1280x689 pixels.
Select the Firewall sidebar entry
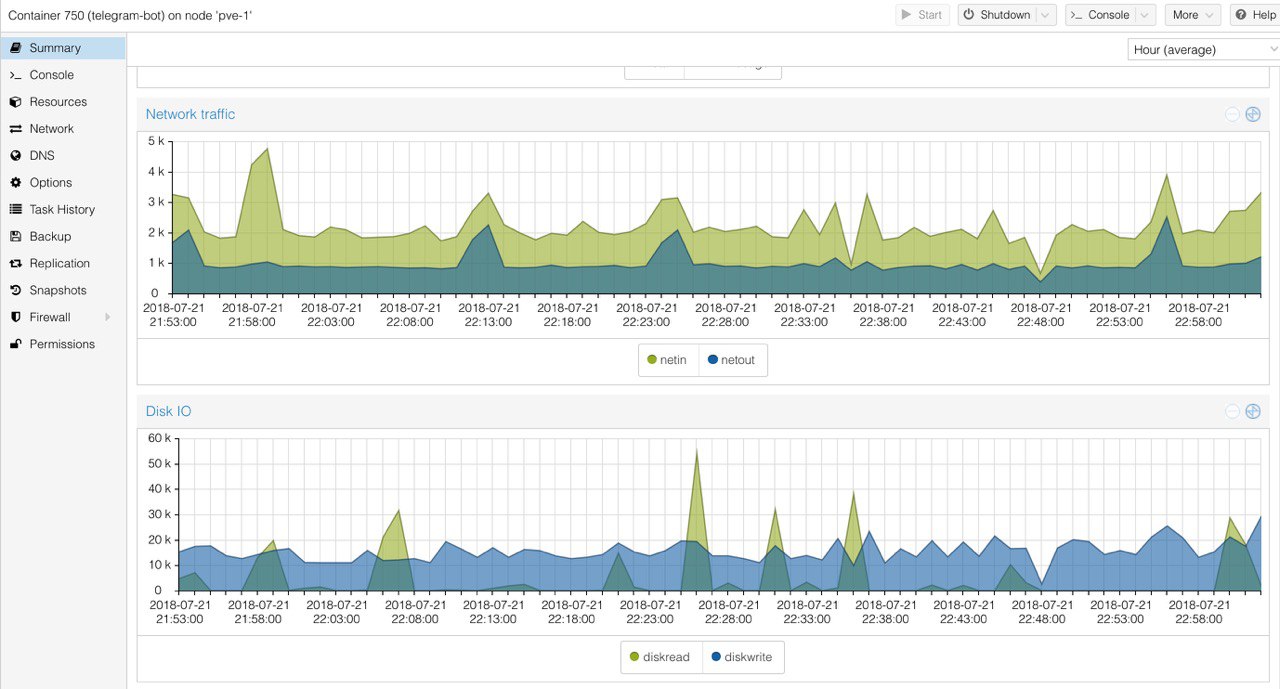click(63, 317)
